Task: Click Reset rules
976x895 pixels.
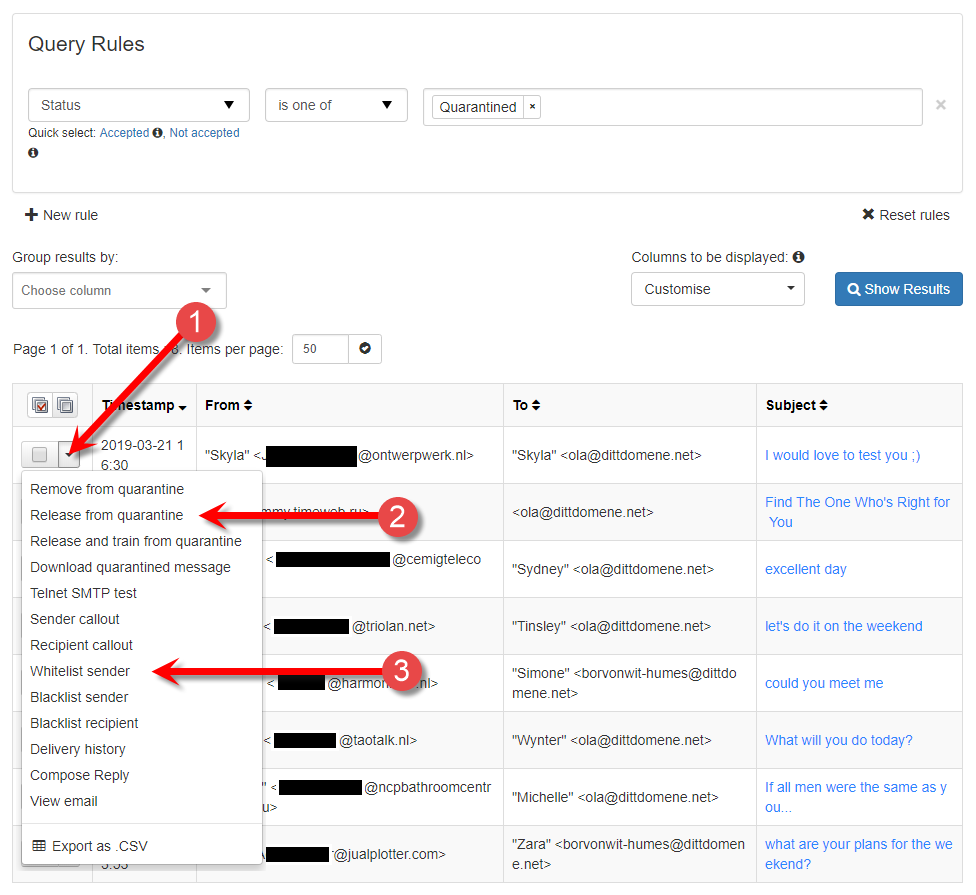Action: pyautogui.click(x=906, y=215)
